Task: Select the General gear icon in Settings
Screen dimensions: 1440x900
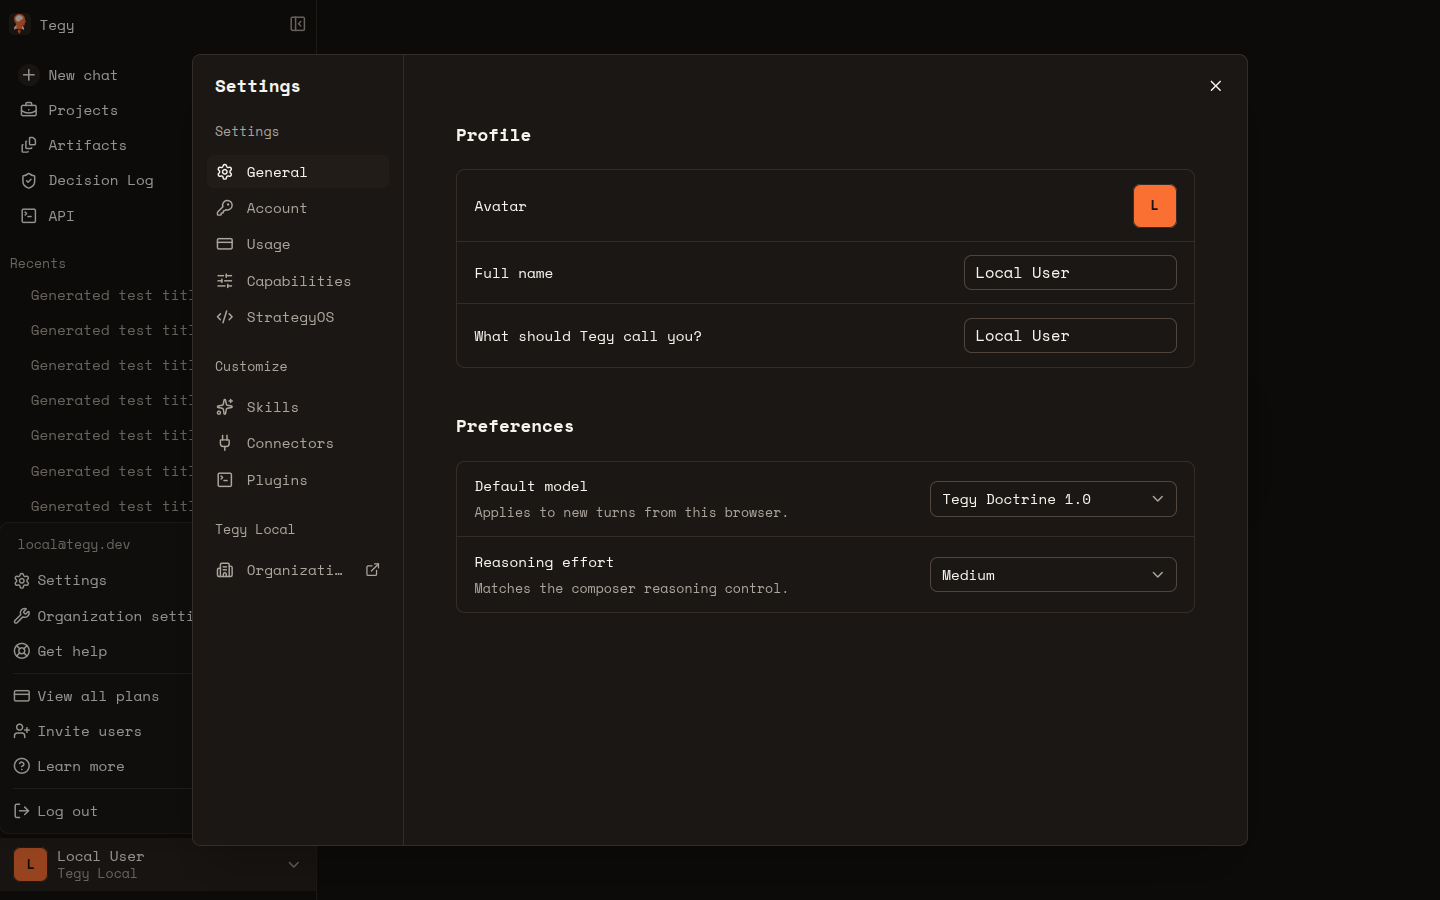Action: 225,172
